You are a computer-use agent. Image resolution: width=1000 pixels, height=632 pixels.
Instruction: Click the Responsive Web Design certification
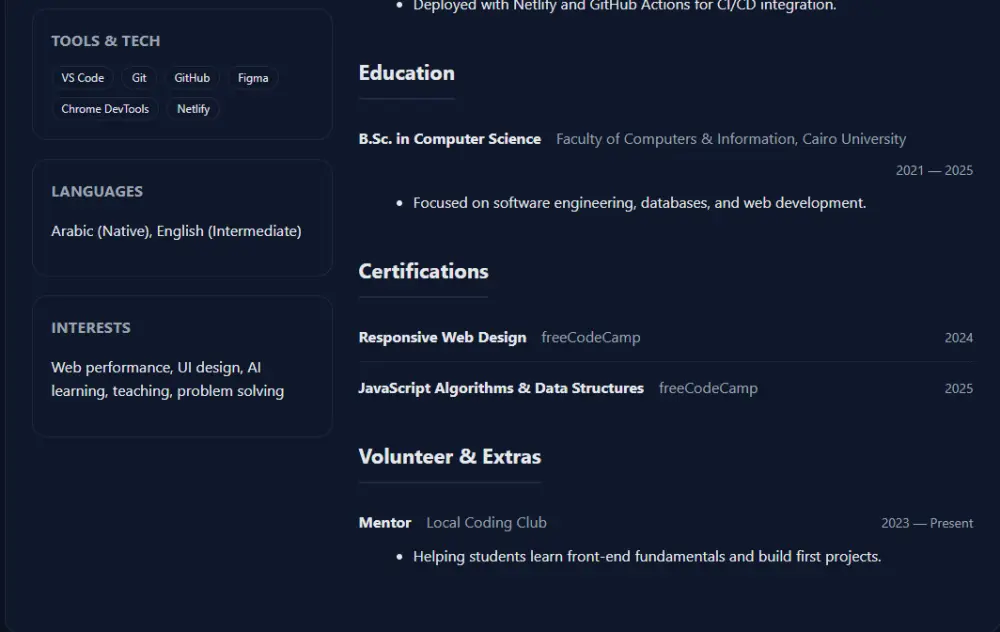click(x=443, y=337)
